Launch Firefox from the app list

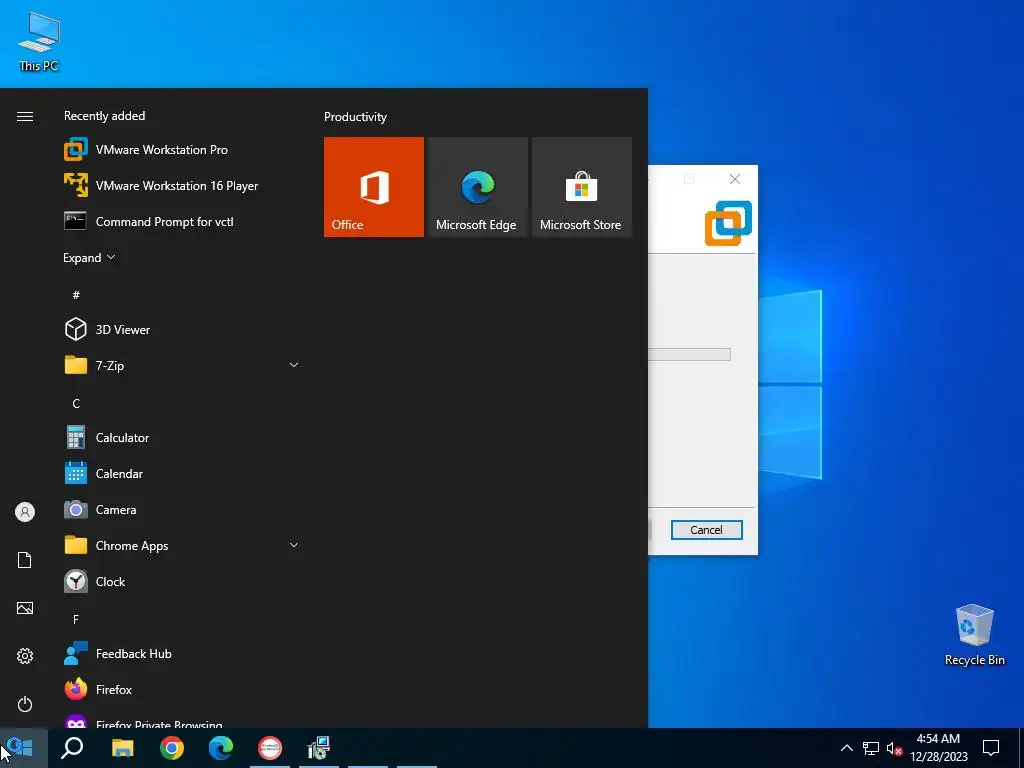(182, 690)
